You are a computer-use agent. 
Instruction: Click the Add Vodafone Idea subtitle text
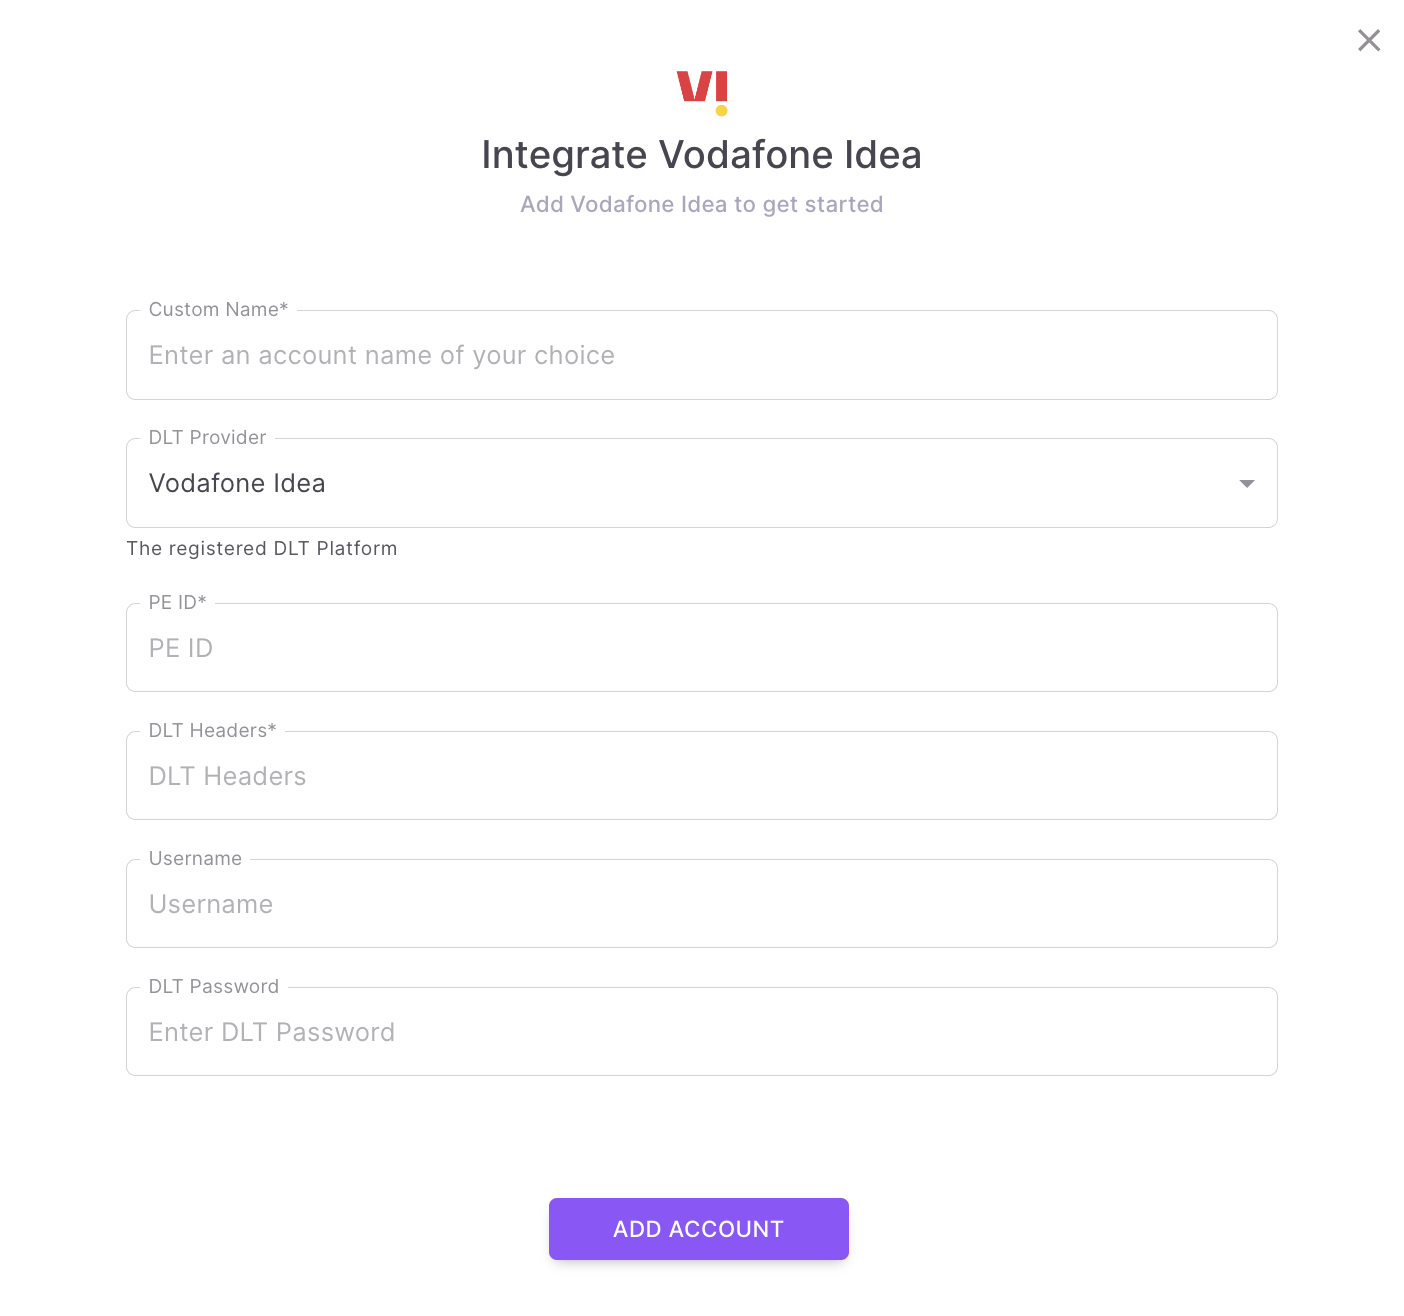click(x=701, y=204)
